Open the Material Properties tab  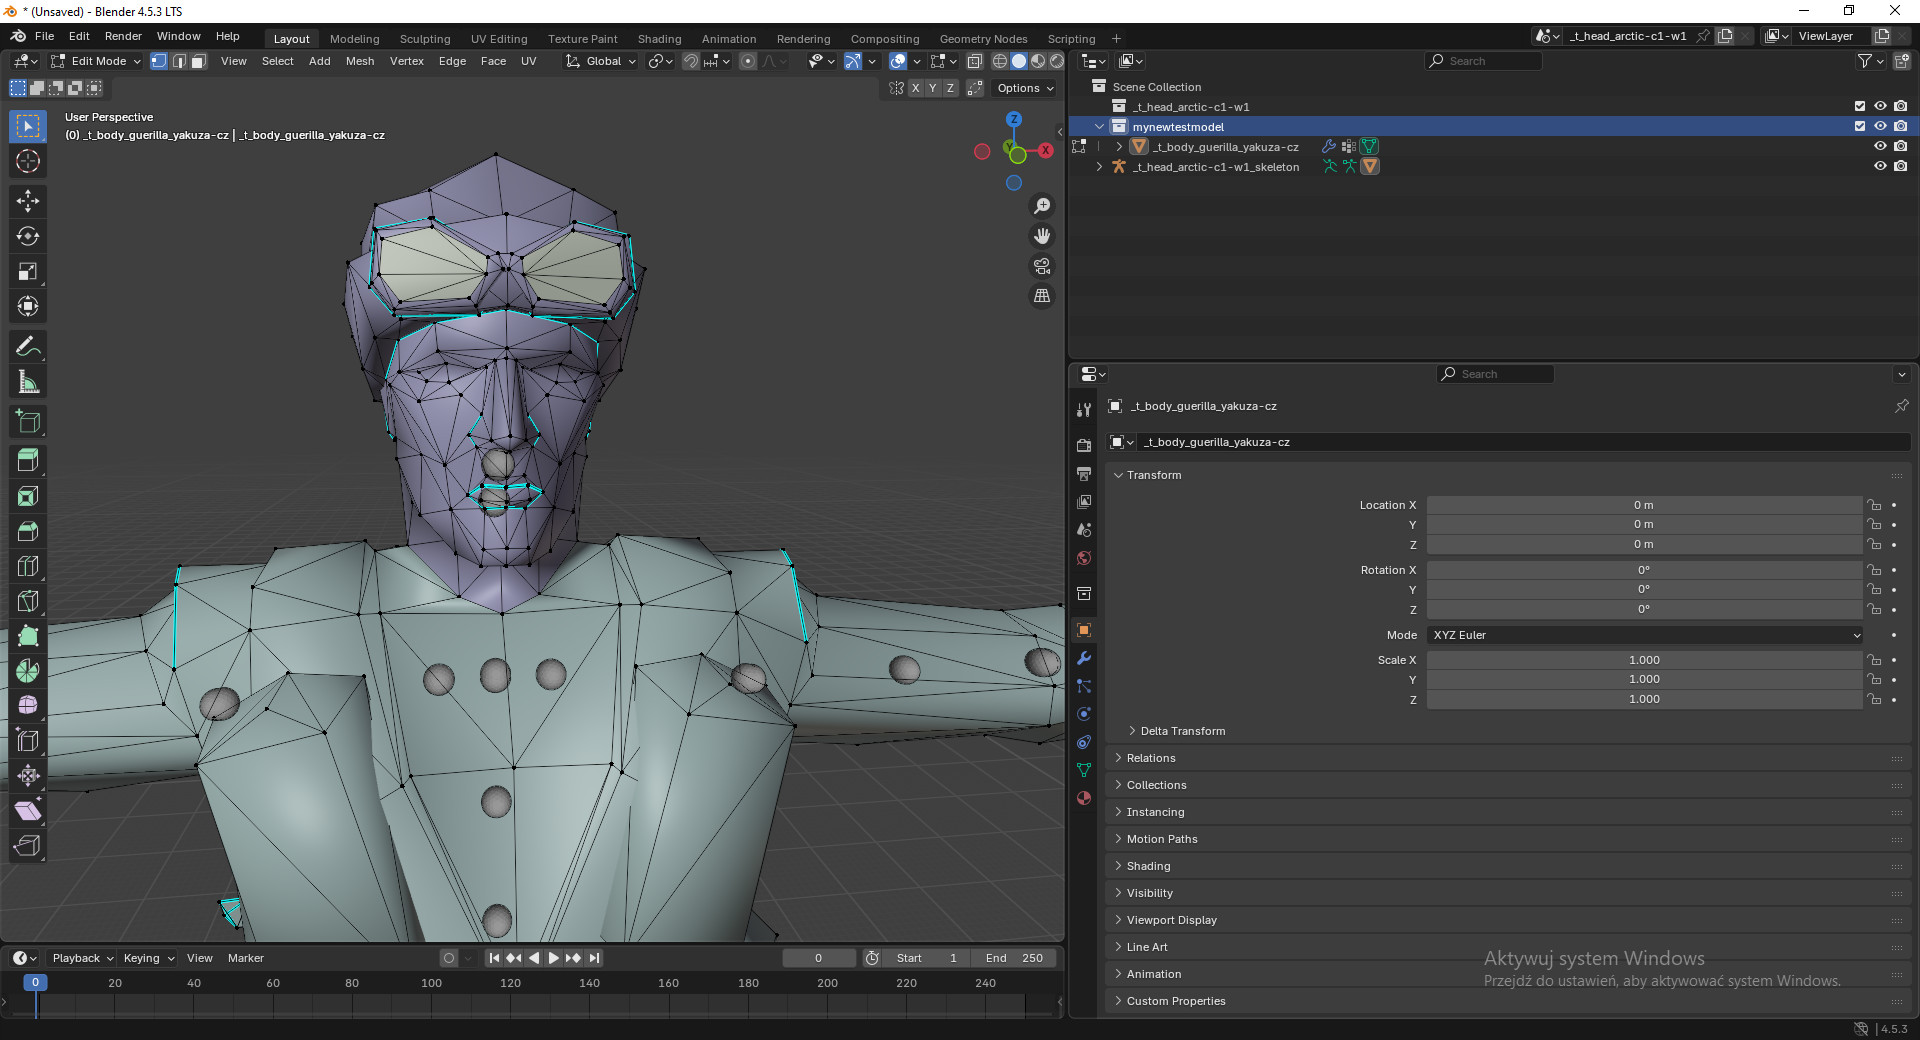pyautogui.click(x=1083, y=798)
